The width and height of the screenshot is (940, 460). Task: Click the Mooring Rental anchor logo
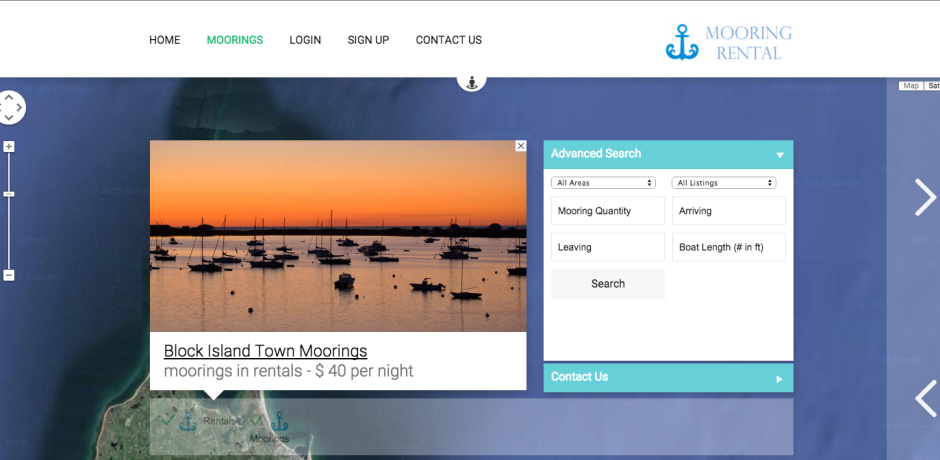pos(681,42)
